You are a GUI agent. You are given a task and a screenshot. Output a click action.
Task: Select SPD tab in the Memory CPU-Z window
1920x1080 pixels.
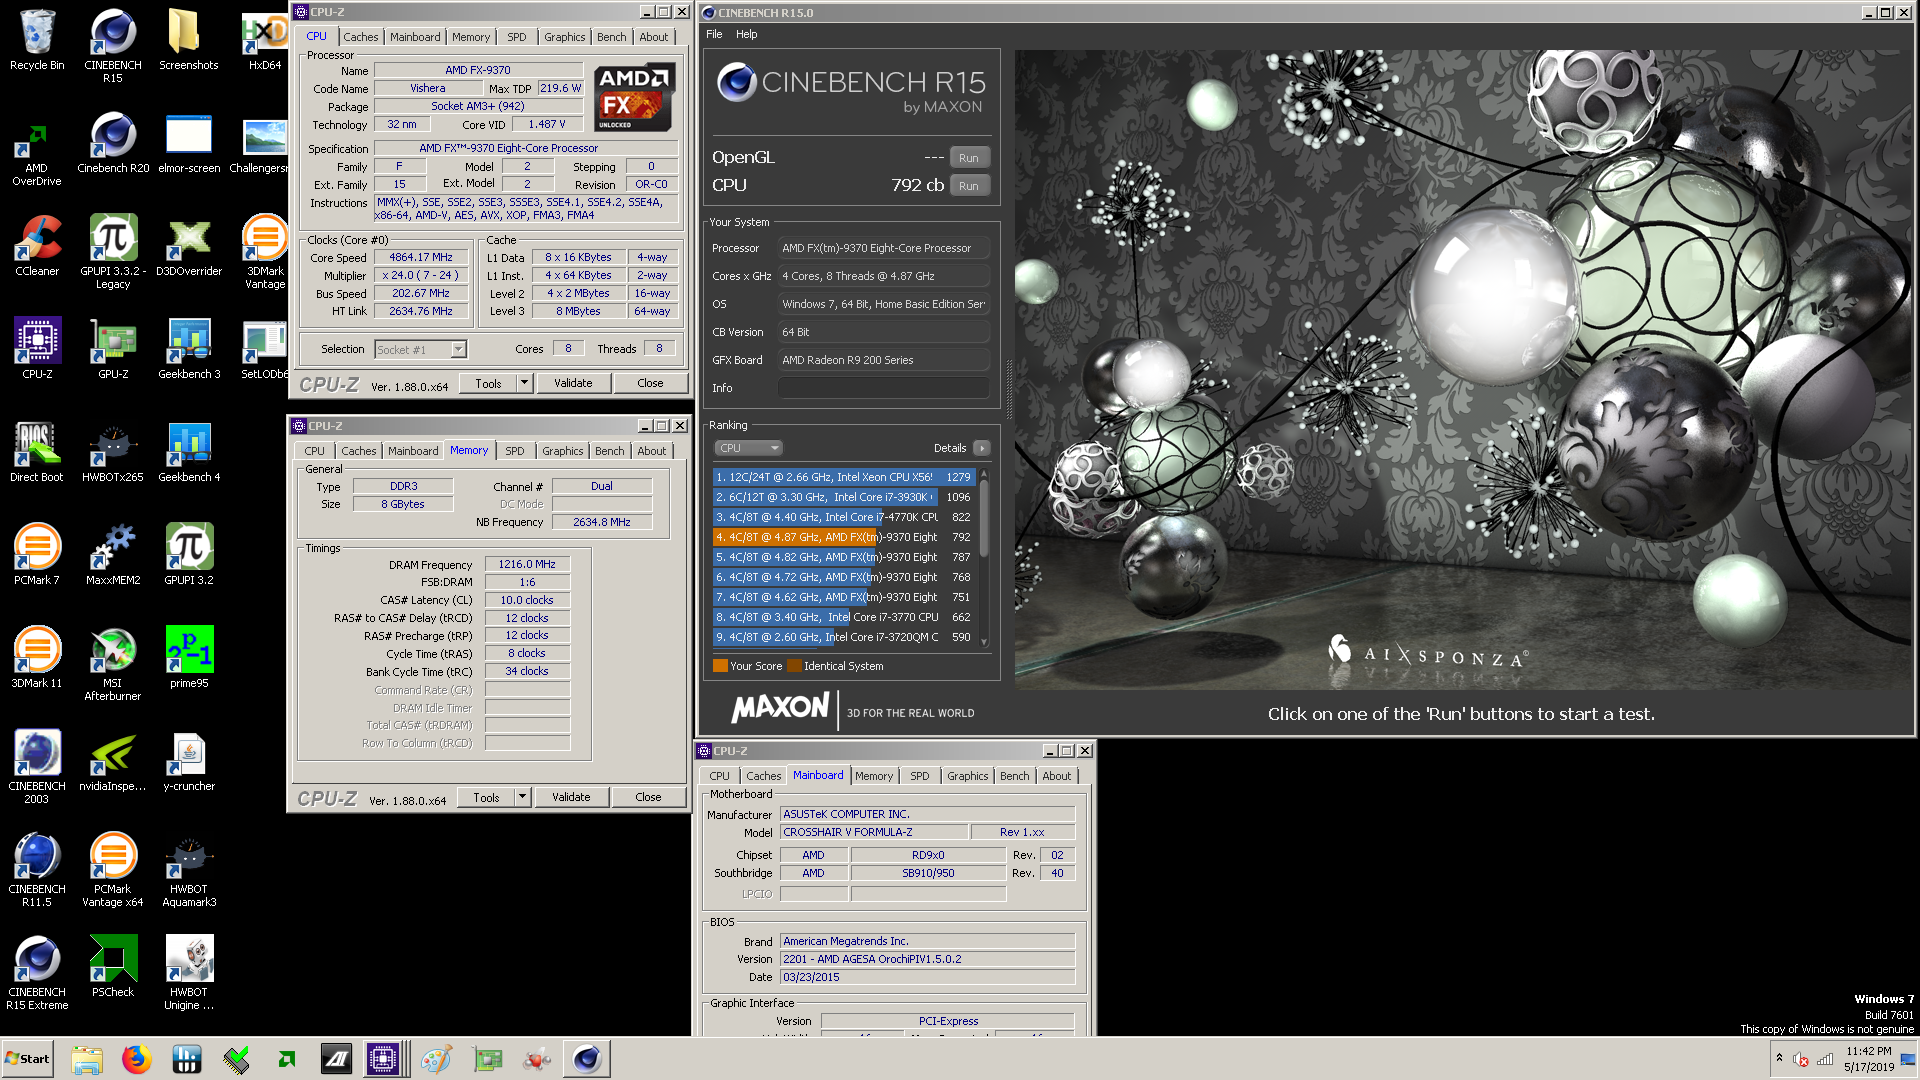pos(514,451)
